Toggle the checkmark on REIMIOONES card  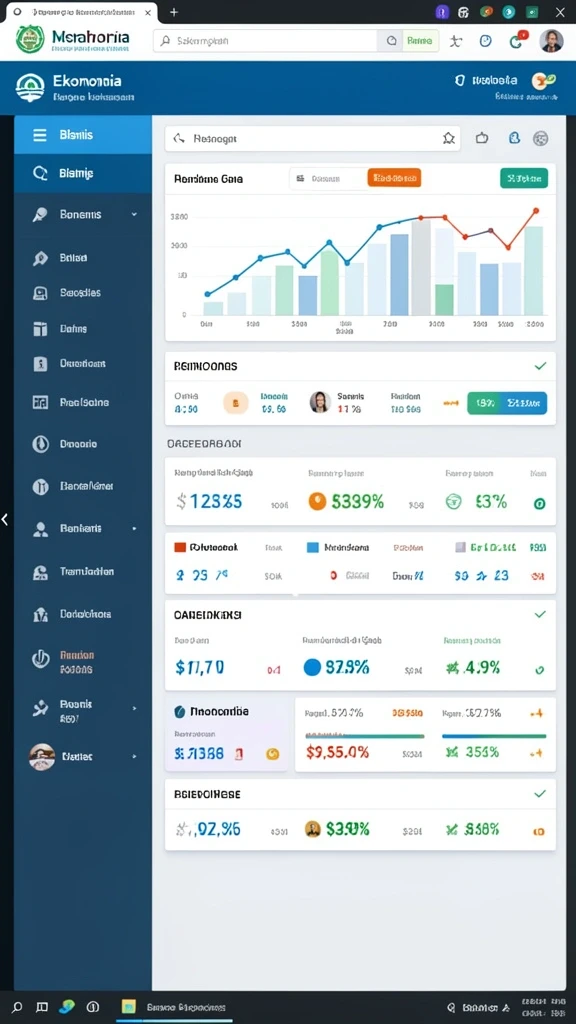540,366
